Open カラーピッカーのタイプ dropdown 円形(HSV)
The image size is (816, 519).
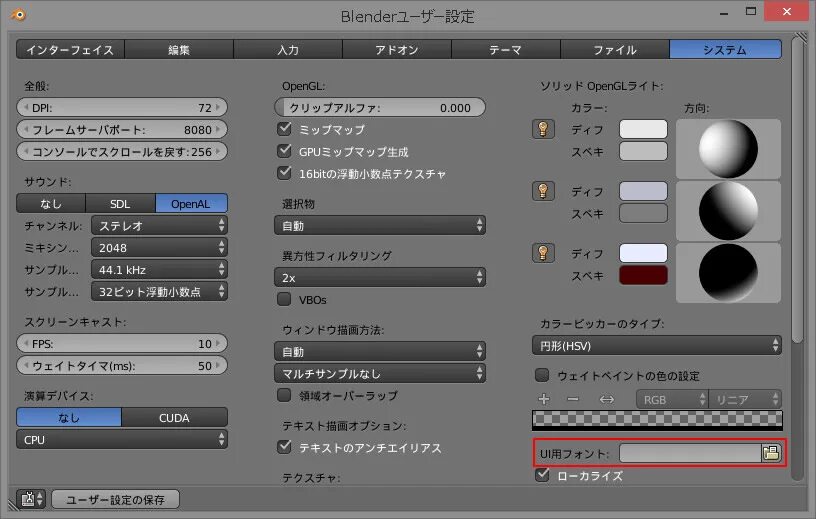click(x=657, y=346)
